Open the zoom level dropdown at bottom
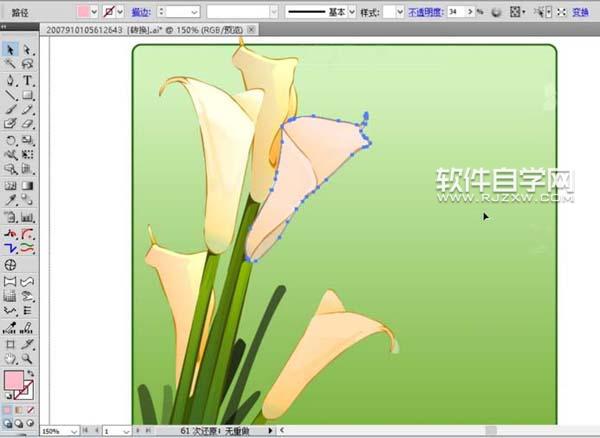This screenshot has width=600, height=438. 75,431
